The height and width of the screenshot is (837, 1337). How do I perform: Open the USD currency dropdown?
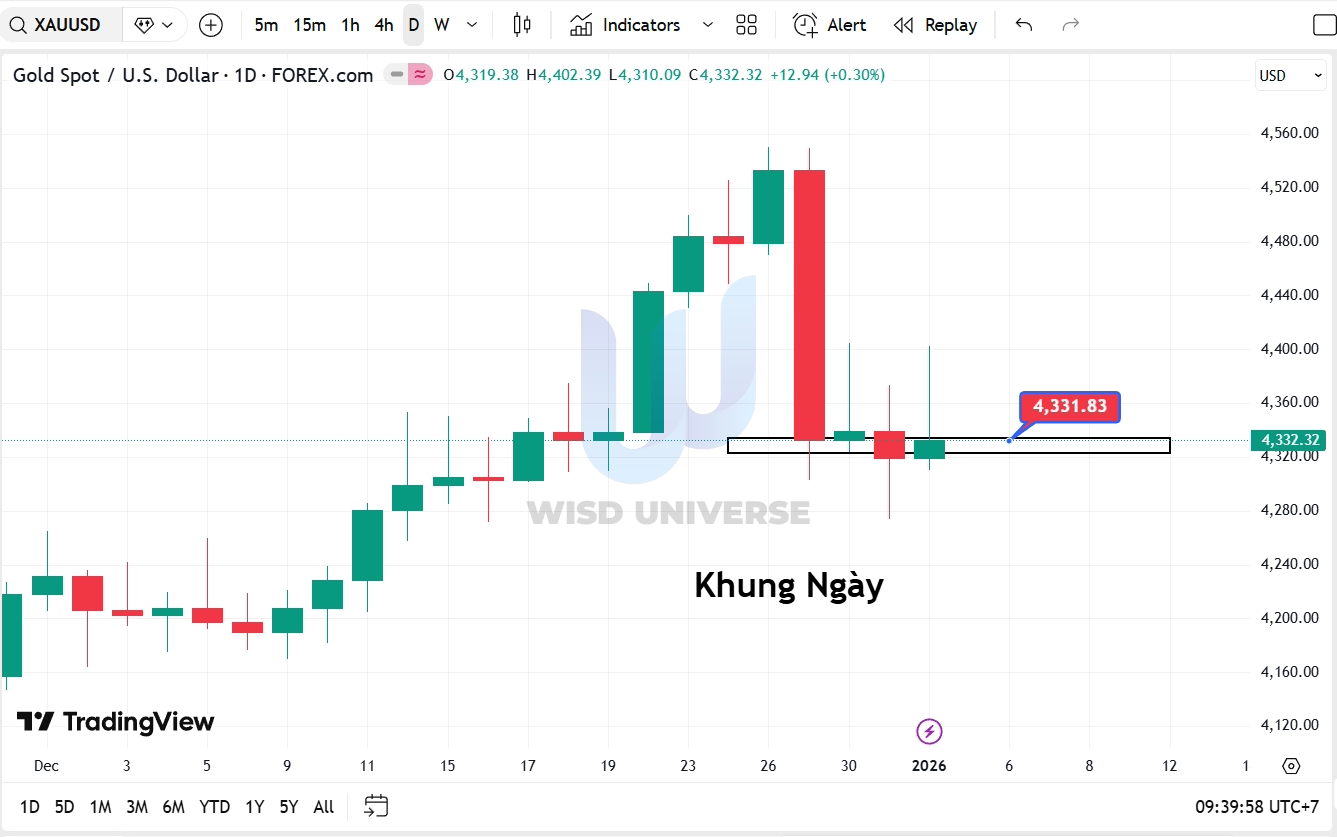click(x=1289, y=75)
